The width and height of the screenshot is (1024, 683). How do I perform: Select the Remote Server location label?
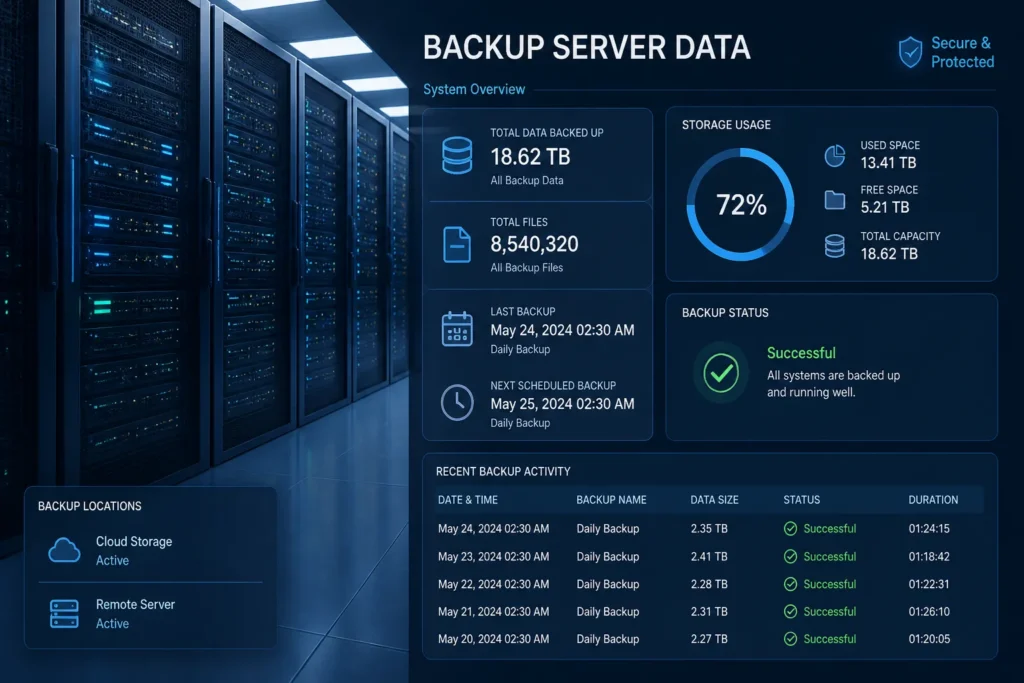click(x=135, y=605)
